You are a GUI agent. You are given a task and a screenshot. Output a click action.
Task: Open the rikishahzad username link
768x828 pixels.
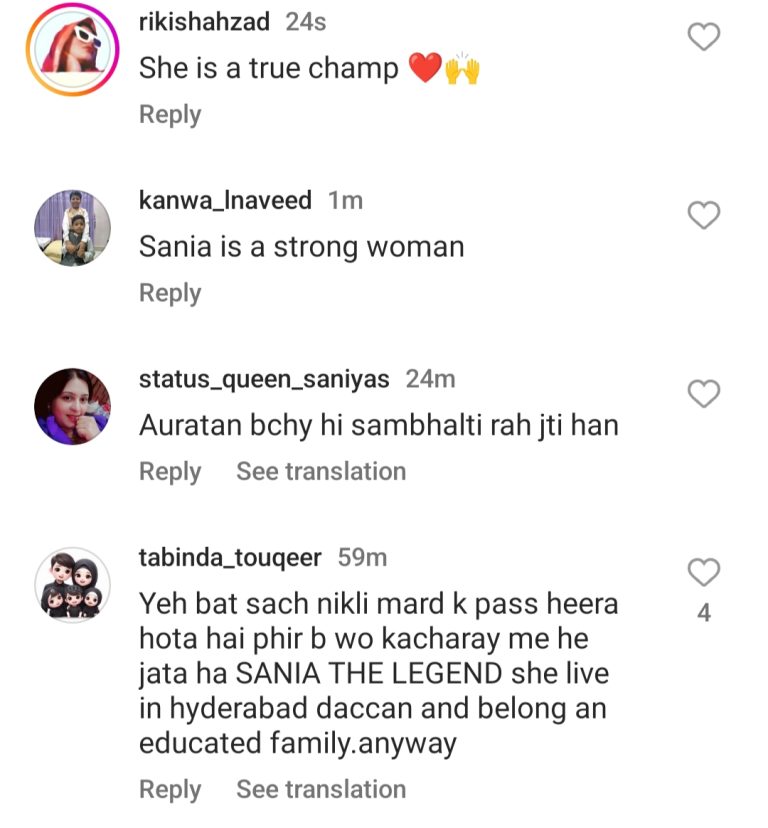204,22
